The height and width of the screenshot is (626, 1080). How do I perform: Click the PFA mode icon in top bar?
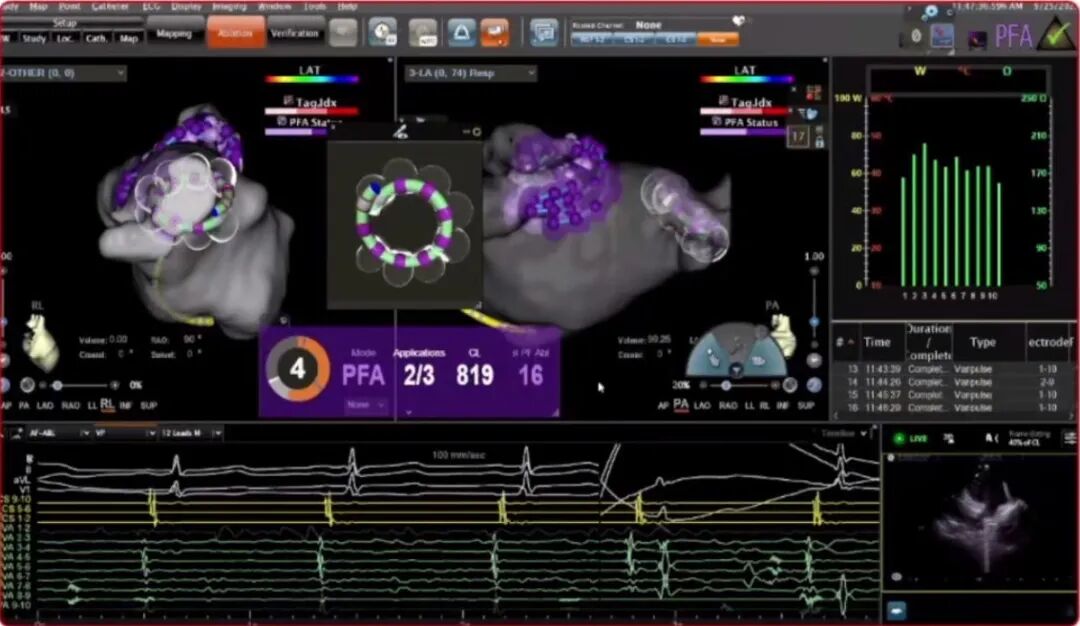coord(1012,37)
